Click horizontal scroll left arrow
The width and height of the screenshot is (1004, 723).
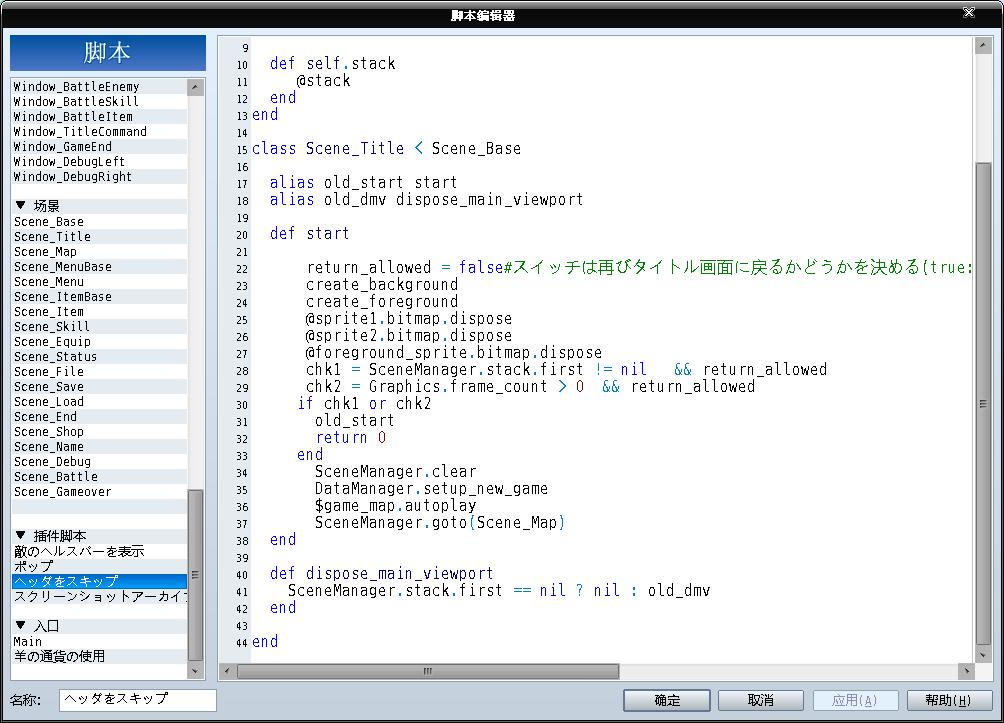point(227,671)
